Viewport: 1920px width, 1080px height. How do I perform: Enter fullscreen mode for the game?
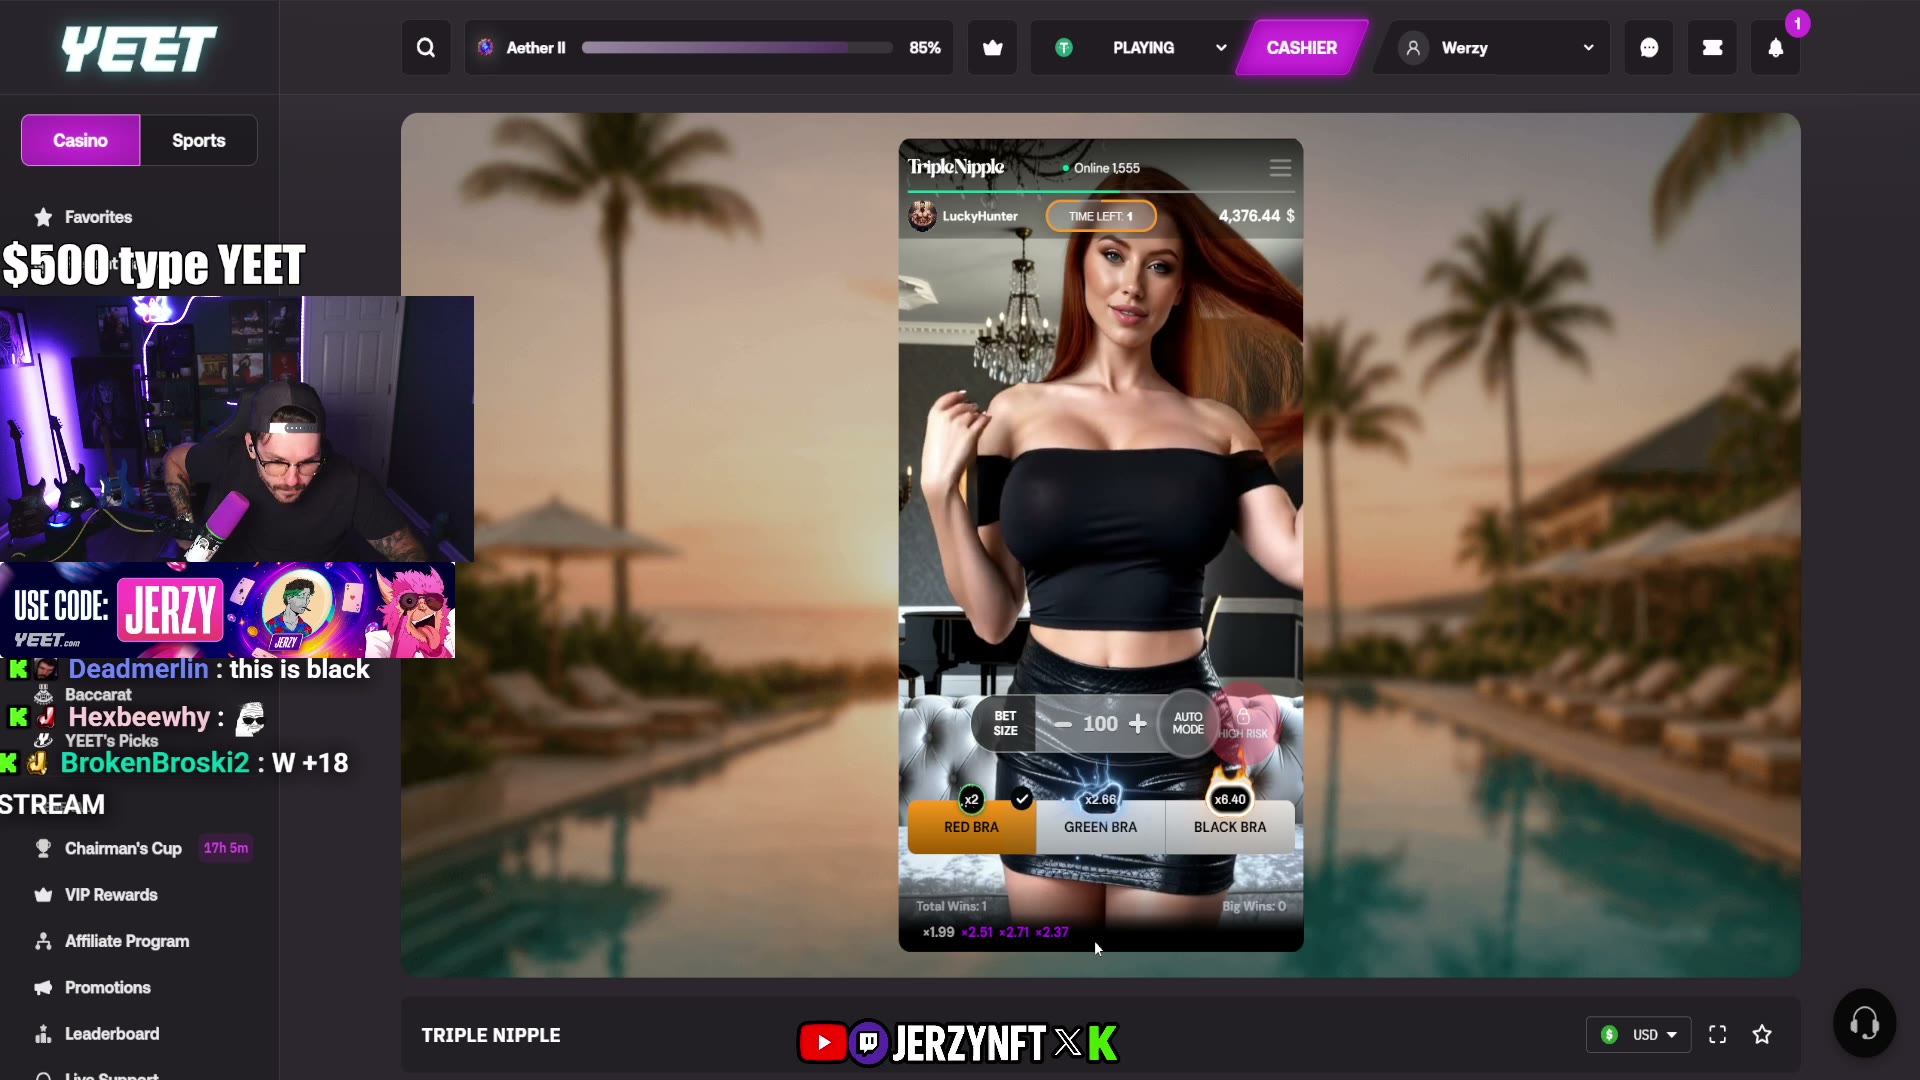click(1717, 1035)
